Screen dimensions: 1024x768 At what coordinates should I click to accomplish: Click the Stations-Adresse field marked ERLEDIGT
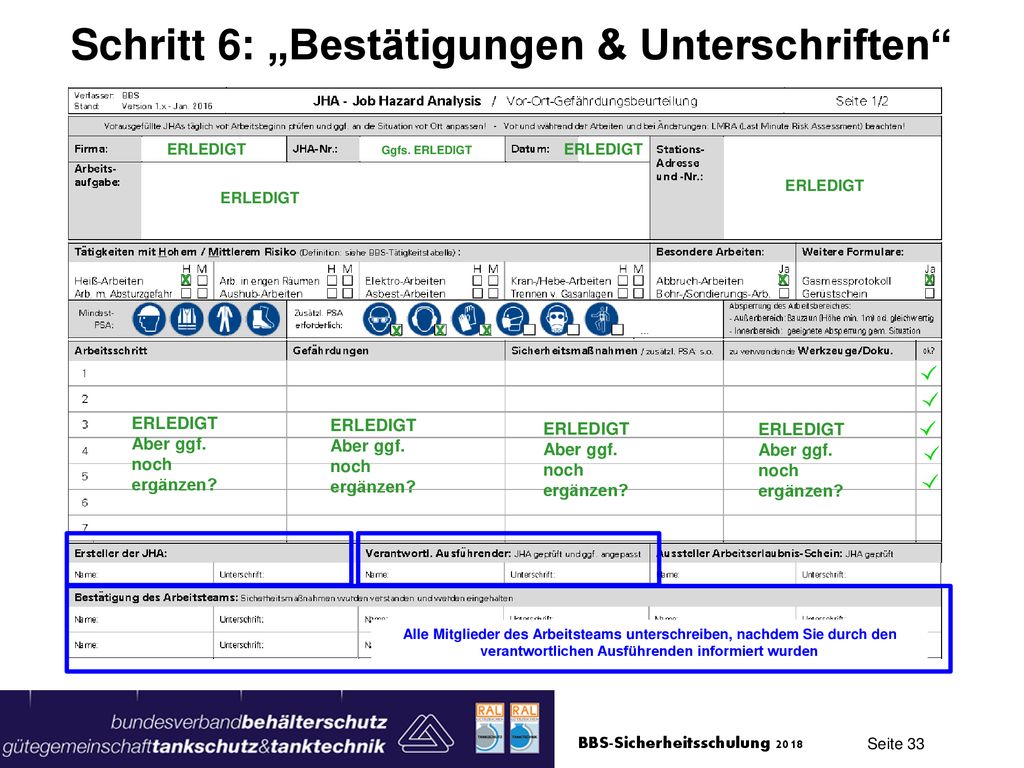pos(832,187)
